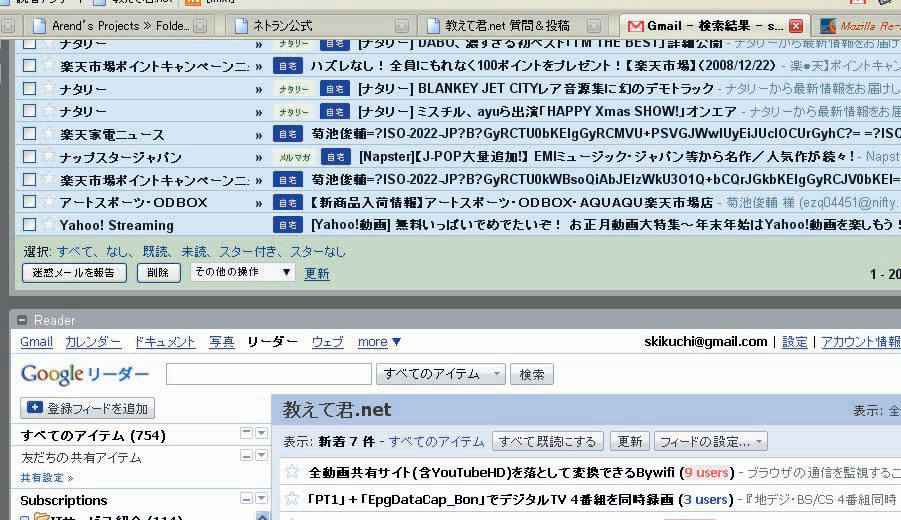Star the 楽天家電ニュース message
This screenshot has height=520, width=901.
point(49,133)
